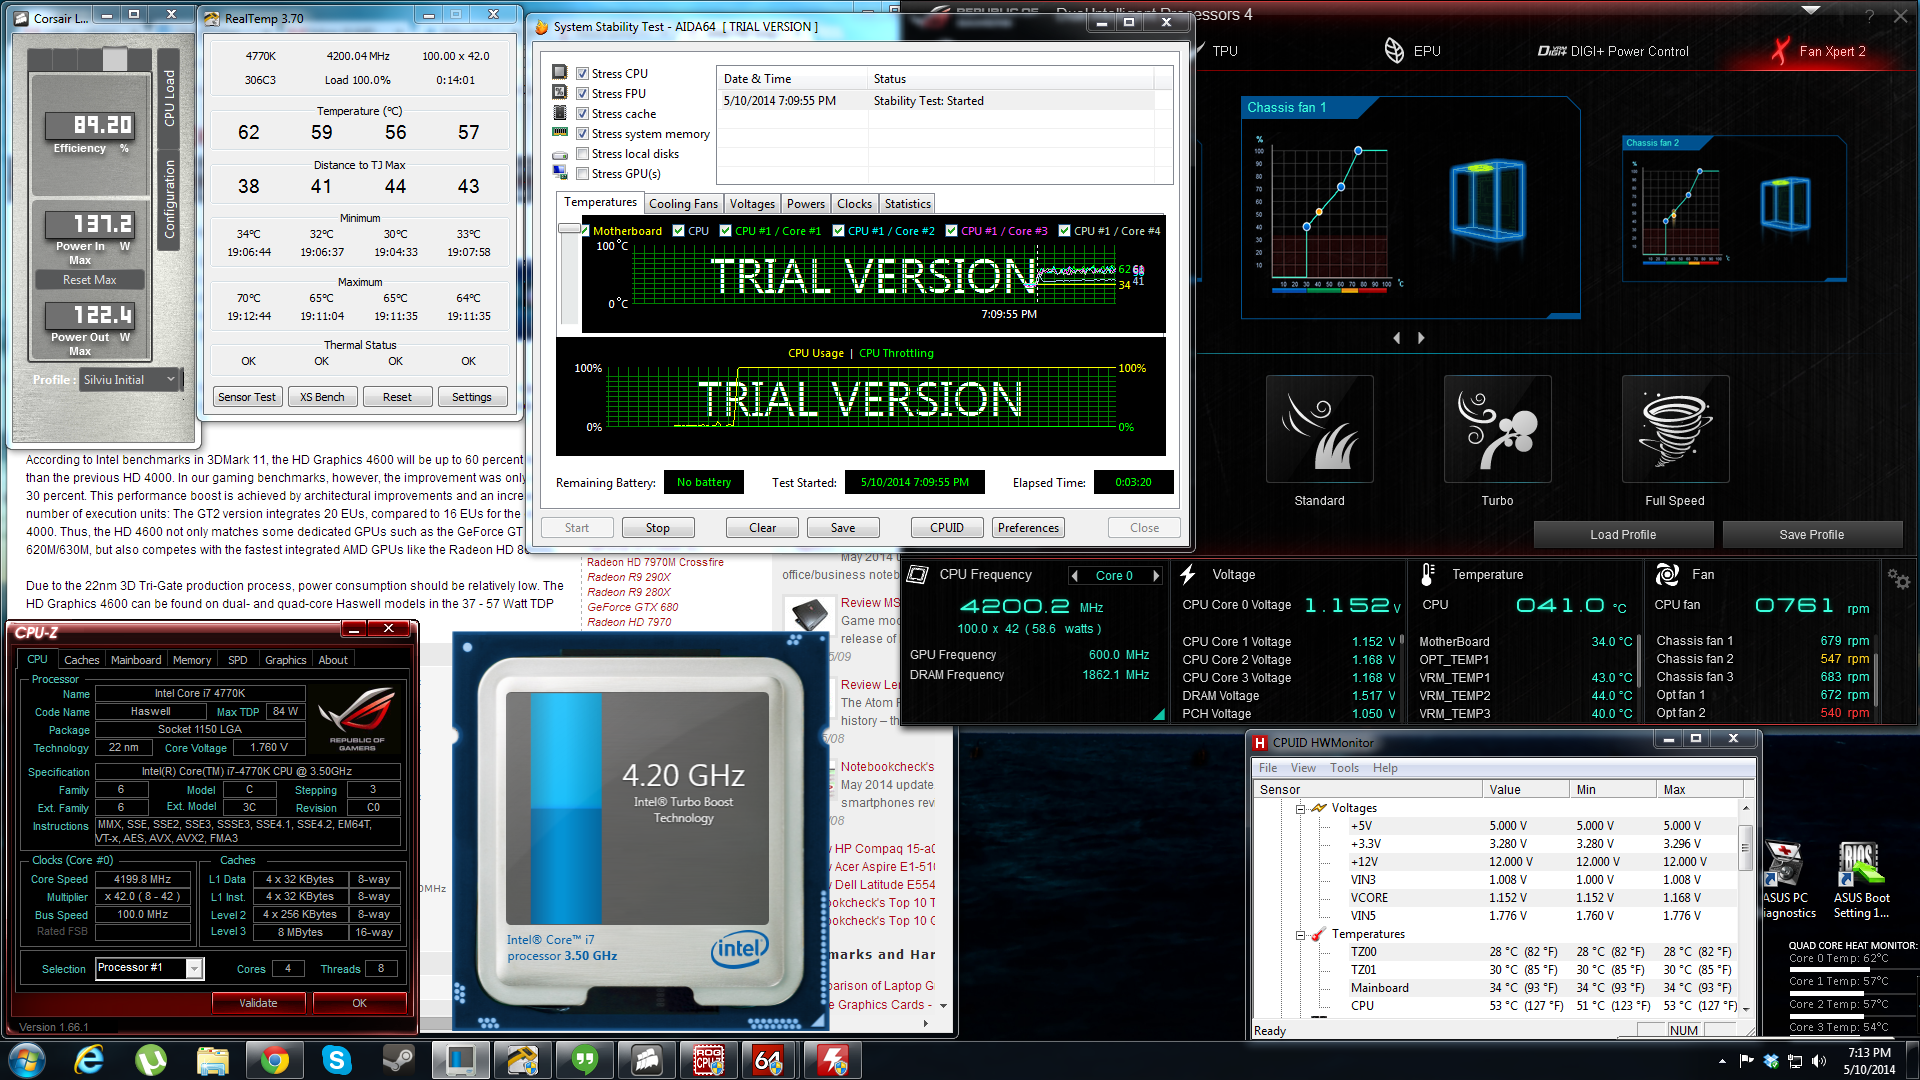Toggle Stress system memory checkbox
This screenshot has height=1080, width=1920.
pyautogui.click(x=582, y=133)
